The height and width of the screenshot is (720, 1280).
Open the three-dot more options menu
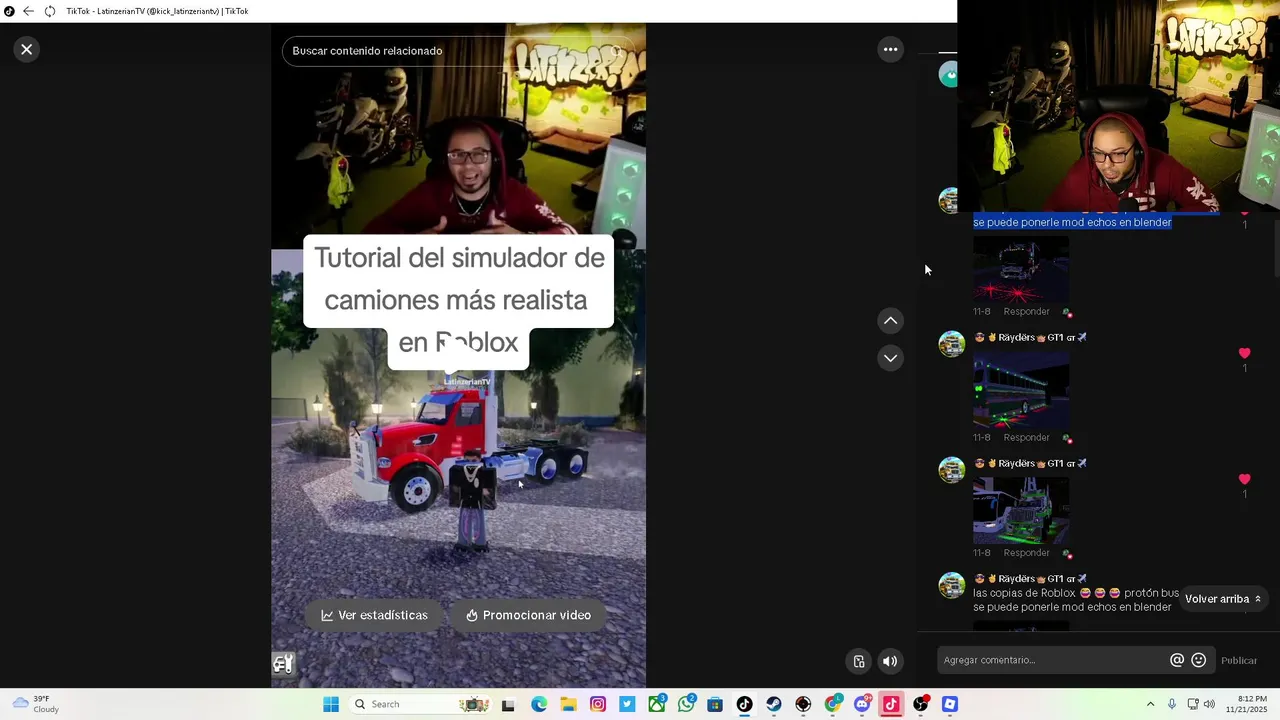(890, 49)
